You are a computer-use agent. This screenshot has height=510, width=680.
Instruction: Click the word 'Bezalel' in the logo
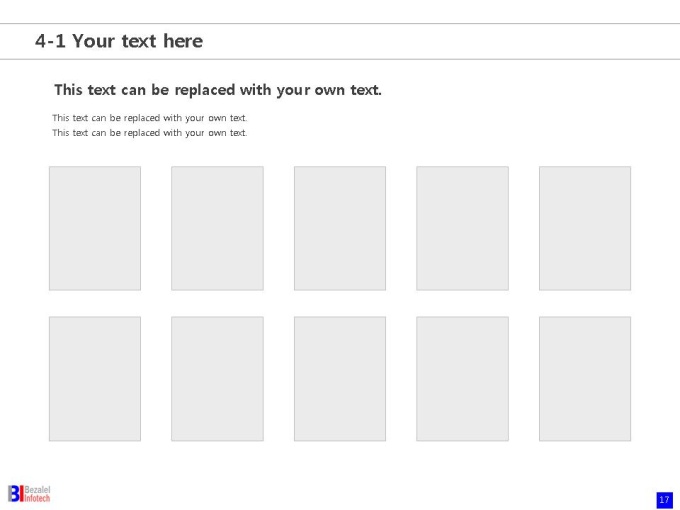(37, 490)
